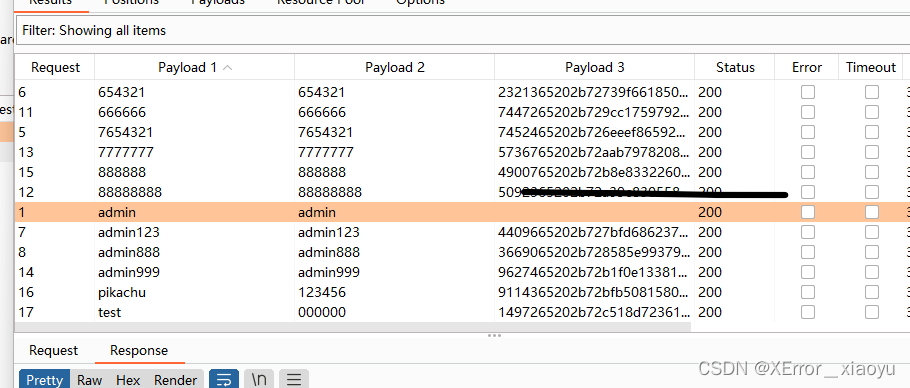Select row with Payload 1 admin123
This screenshot has height=388, width=910.
click(x=462, y=232)
